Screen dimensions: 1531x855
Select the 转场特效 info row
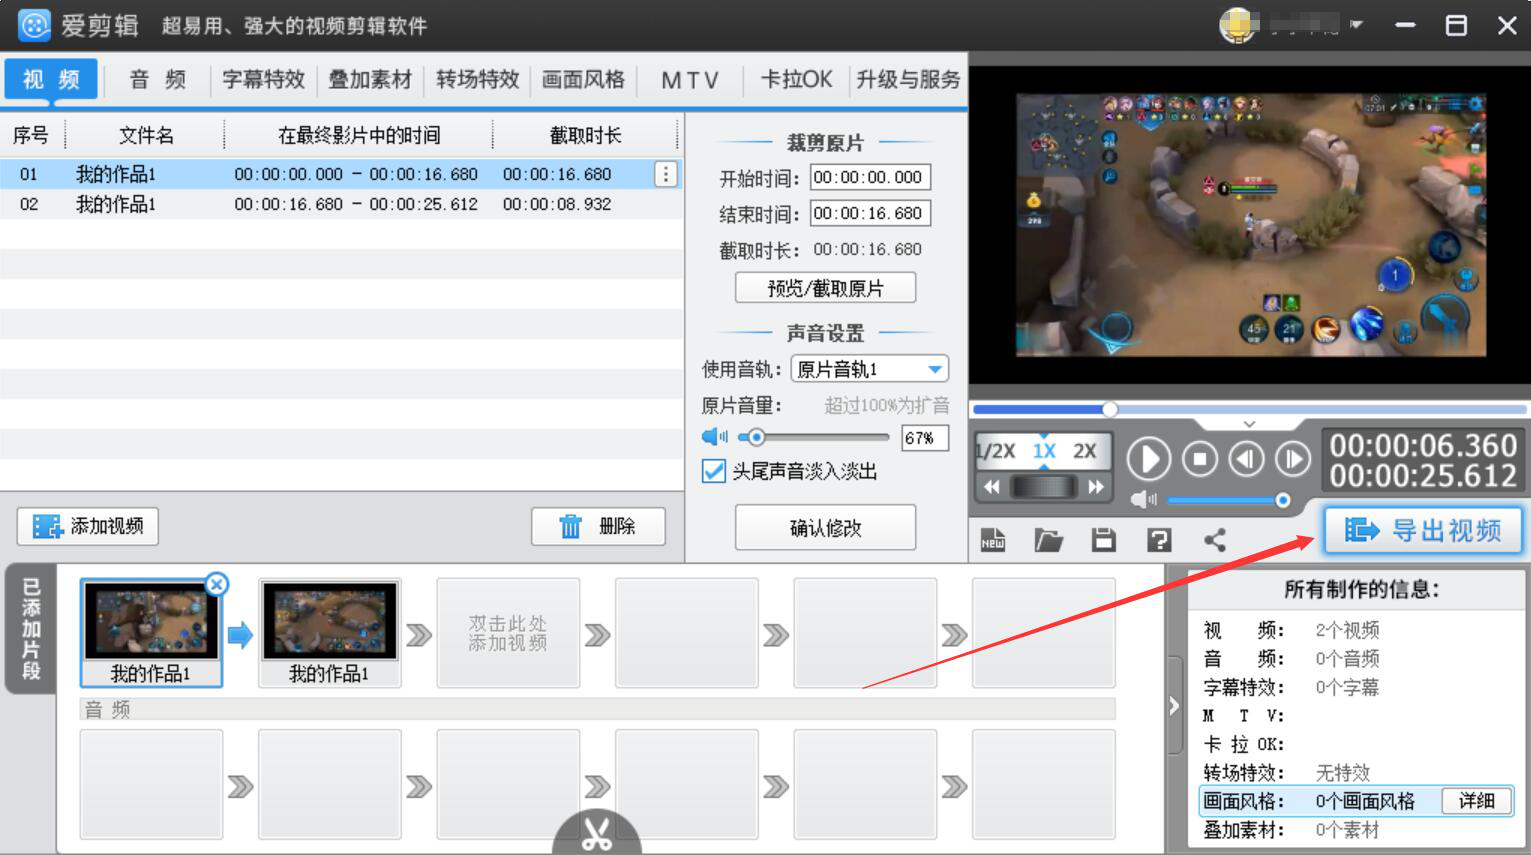1356,772
